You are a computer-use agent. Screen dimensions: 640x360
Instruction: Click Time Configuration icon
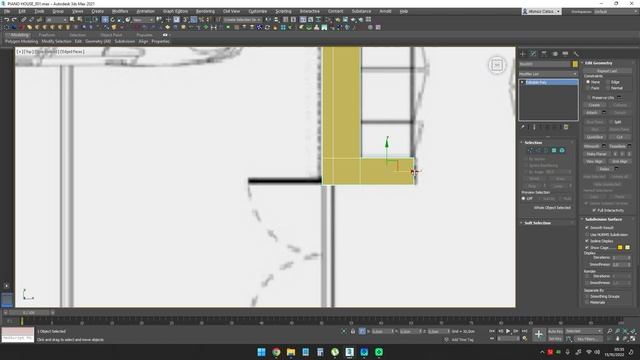click(x=525, y=338)
